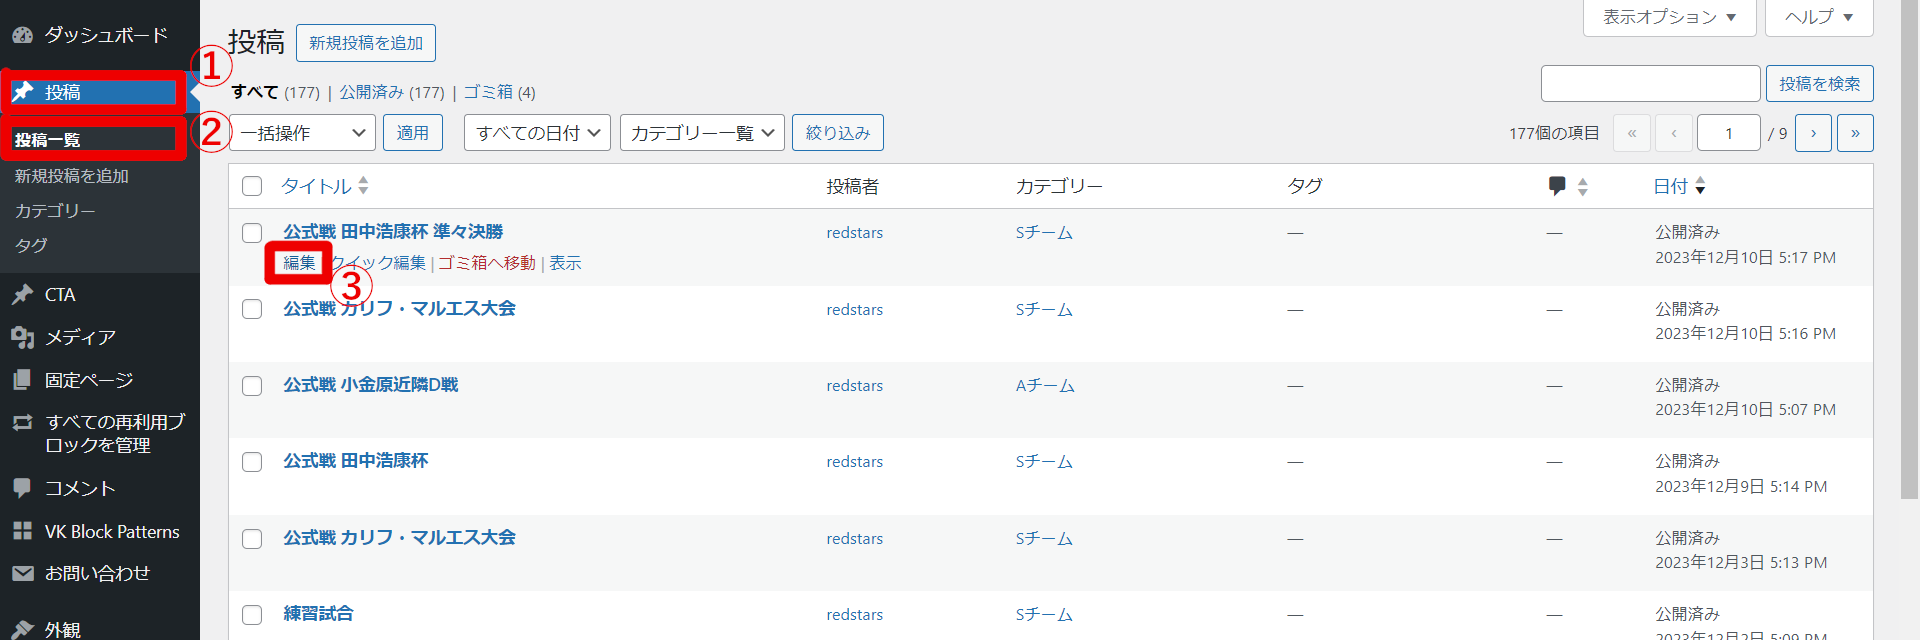Open Media via its sidebar icon

point(22,338)
